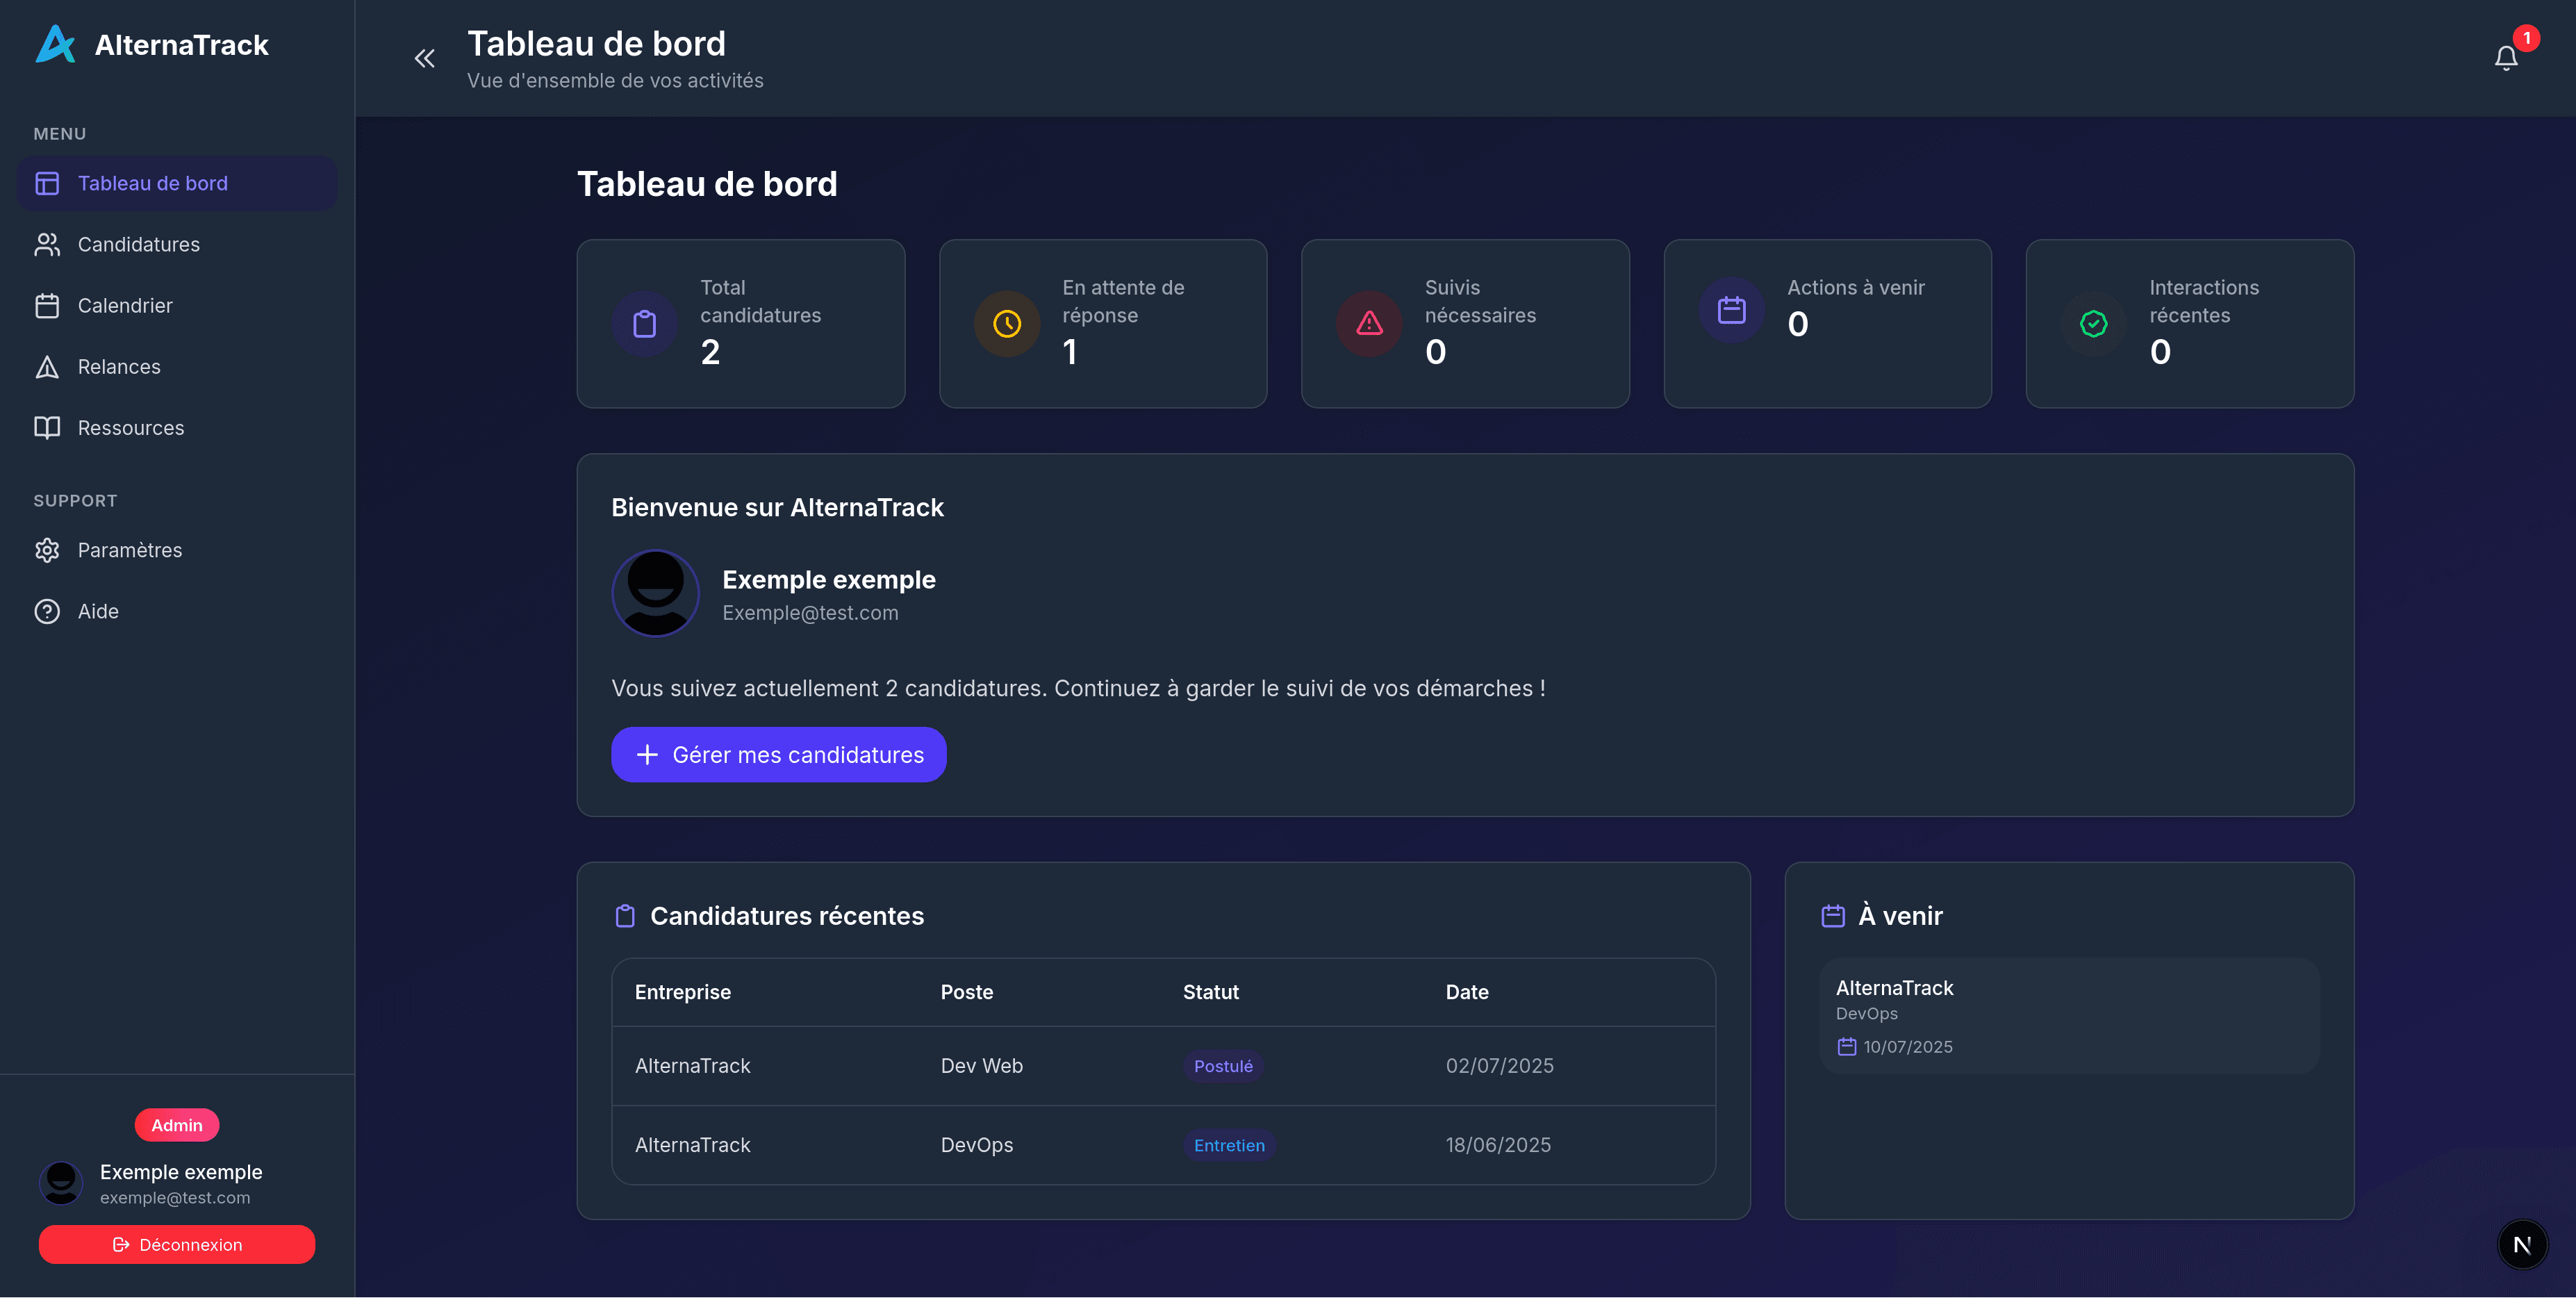Select the Calendrier sidebar icon
The height and width of the screenshot is (1298, 2576).
[x=48, y=305]
